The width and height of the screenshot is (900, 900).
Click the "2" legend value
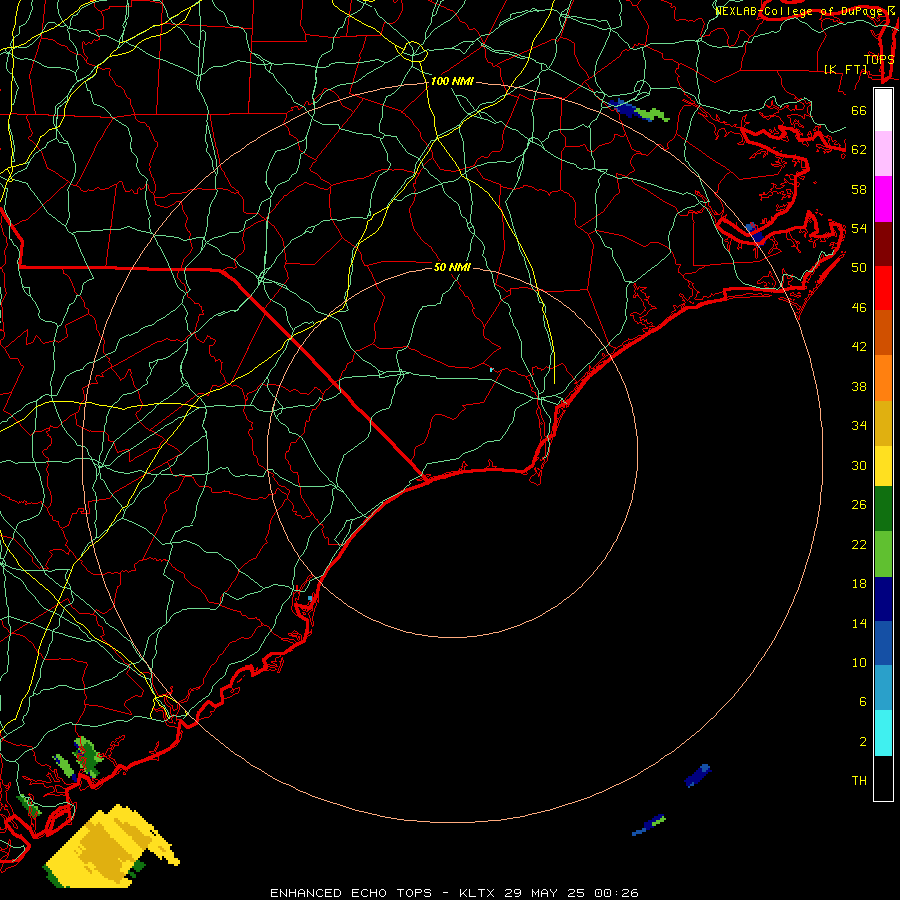[x=863, y=742]
